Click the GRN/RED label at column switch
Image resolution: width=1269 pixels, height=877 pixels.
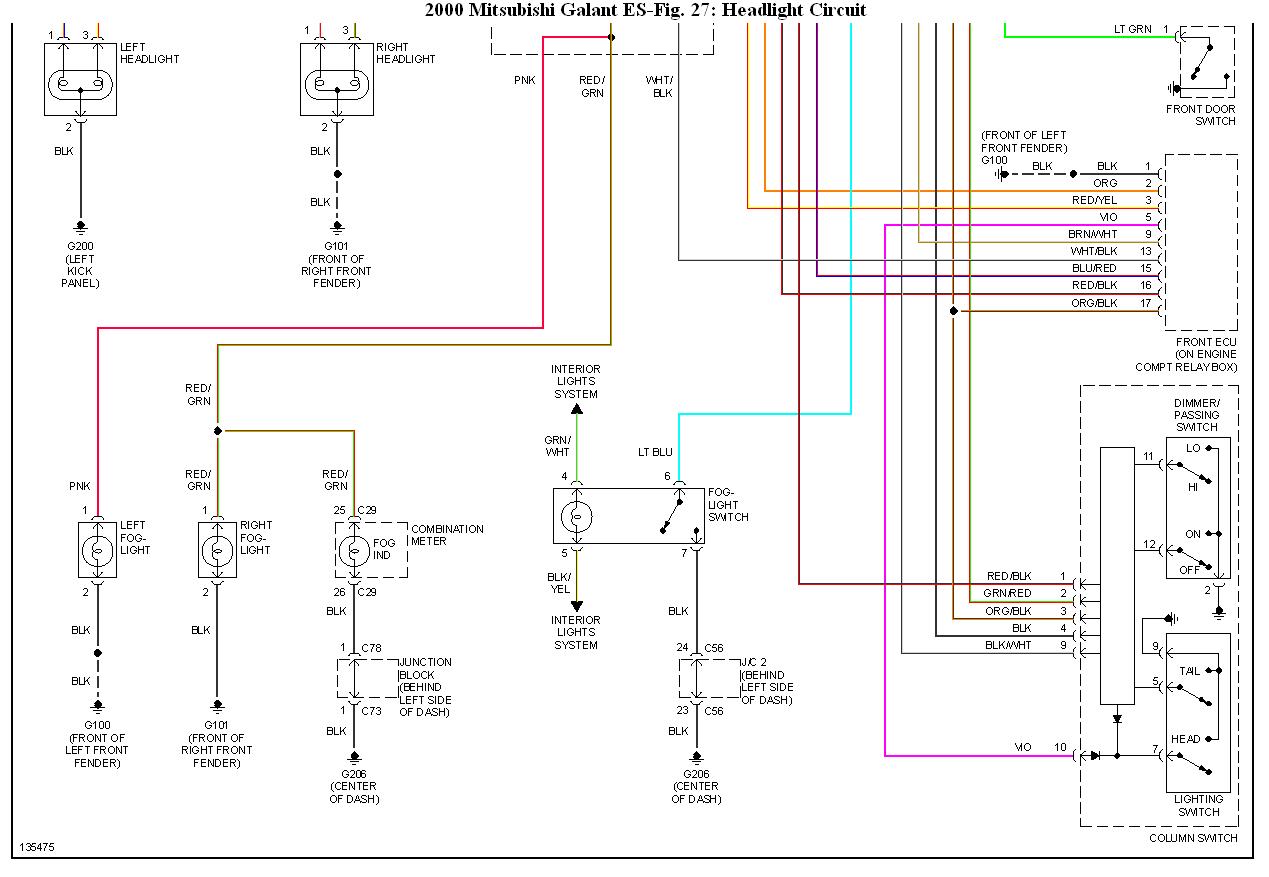[x=1008, y=593]
